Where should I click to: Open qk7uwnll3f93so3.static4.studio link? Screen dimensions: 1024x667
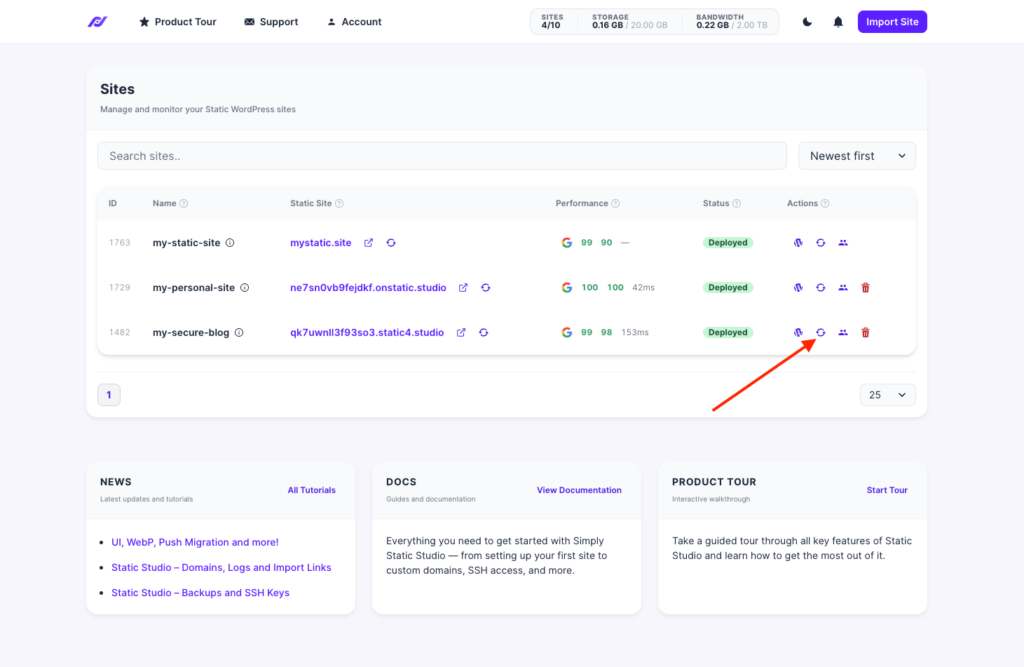tap(367, 333)
